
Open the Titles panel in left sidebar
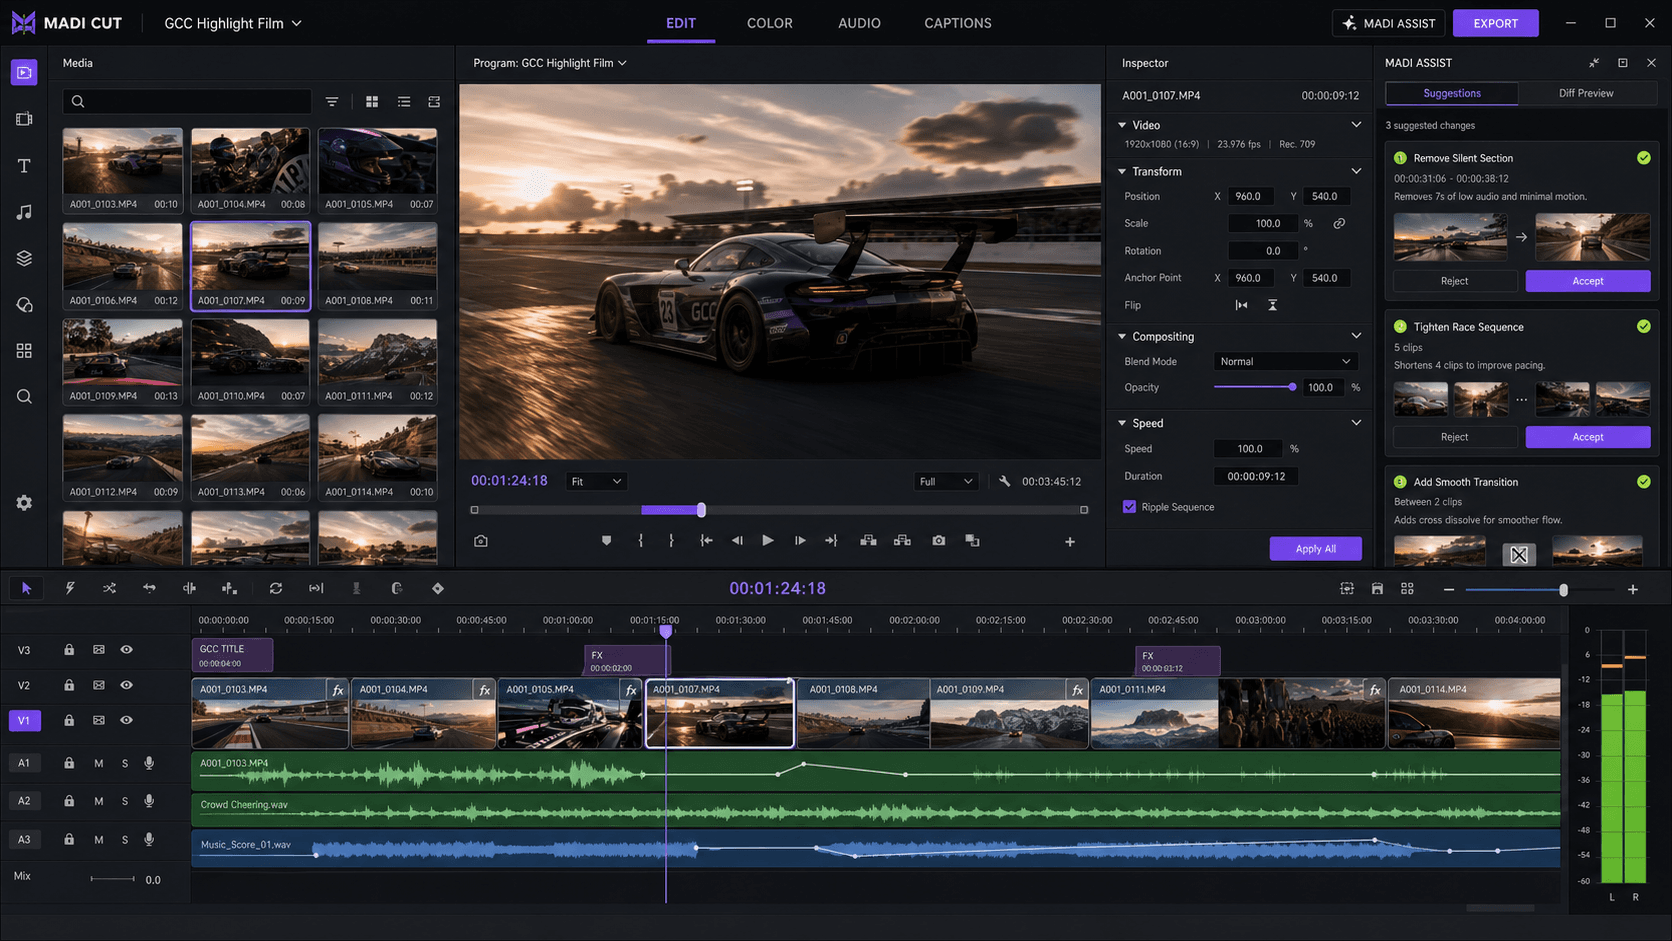pos(24,166)
